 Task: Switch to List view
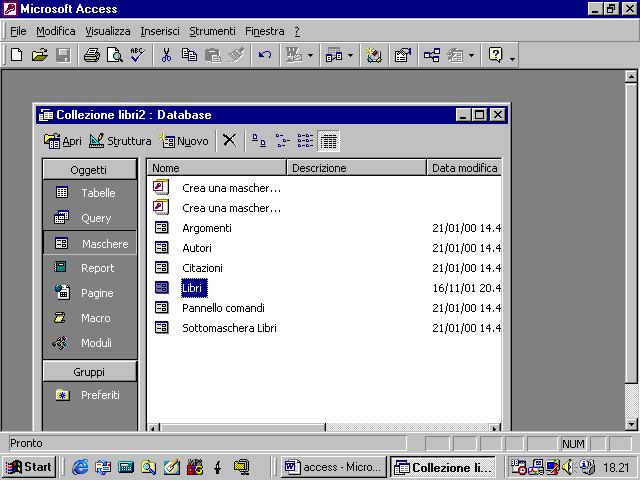coord(305,140)
